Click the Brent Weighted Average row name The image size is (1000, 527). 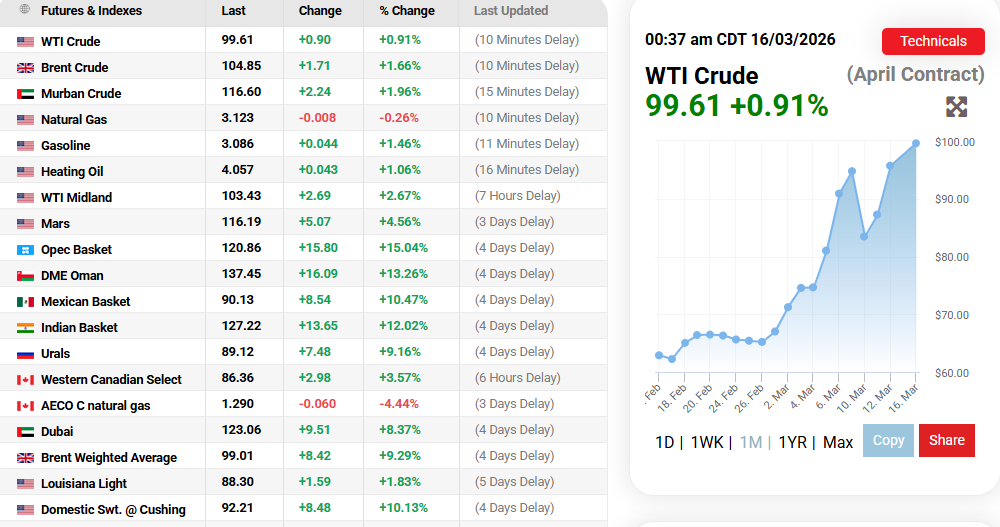(x=109, y=458)
